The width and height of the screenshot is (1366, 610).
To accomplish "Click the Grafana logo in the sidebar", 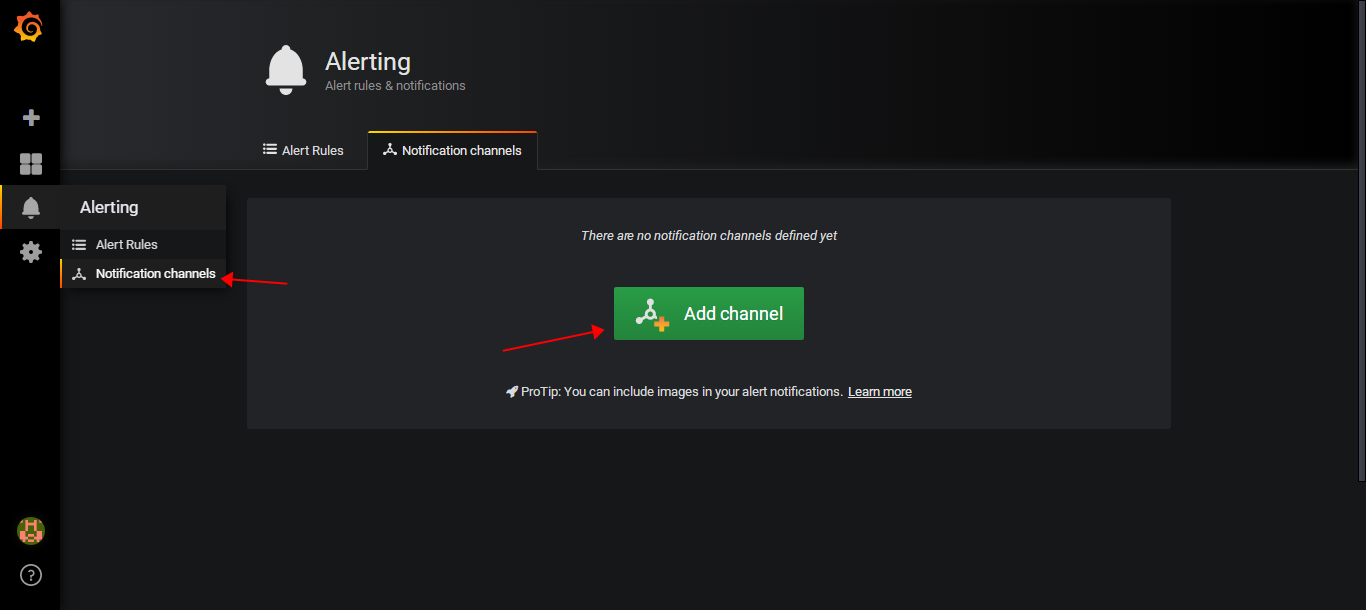I will pos(29,27).
